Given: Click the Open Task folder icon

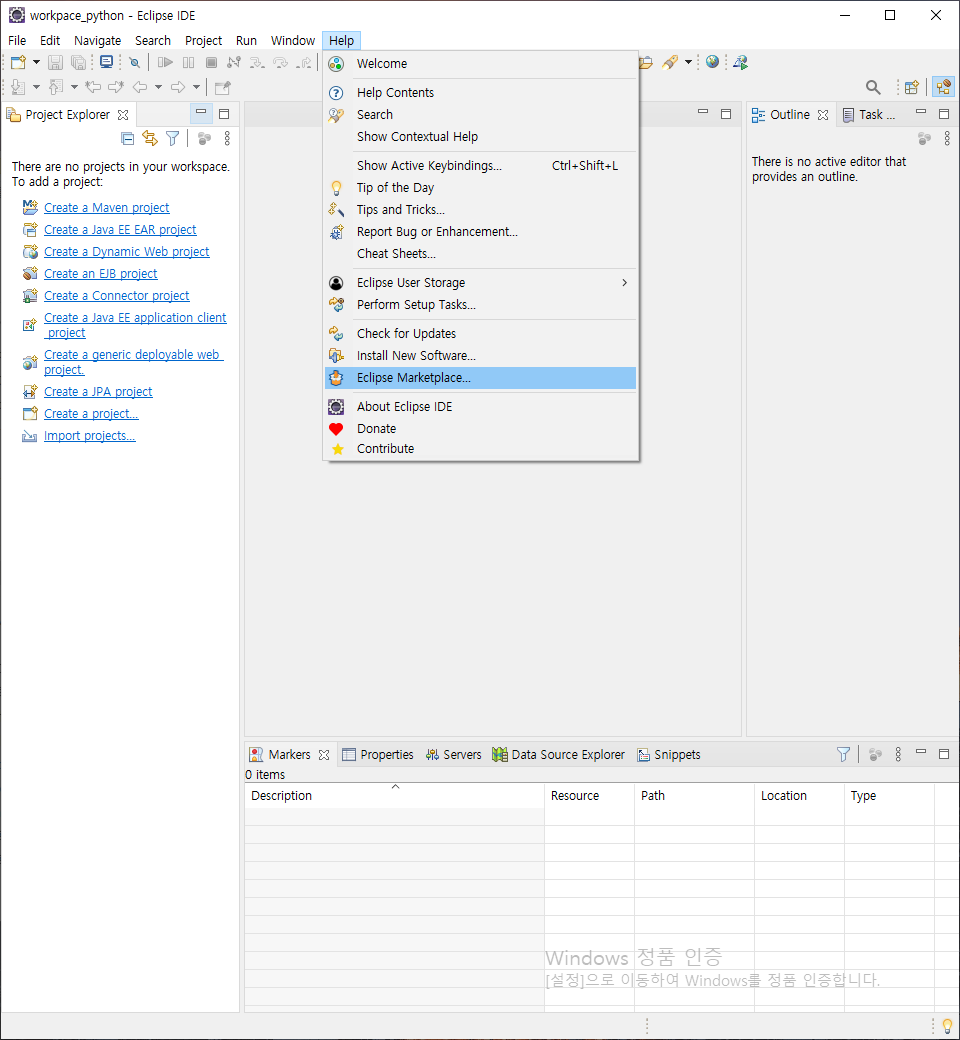Looking at the screenshot, I should click(646, 62).
